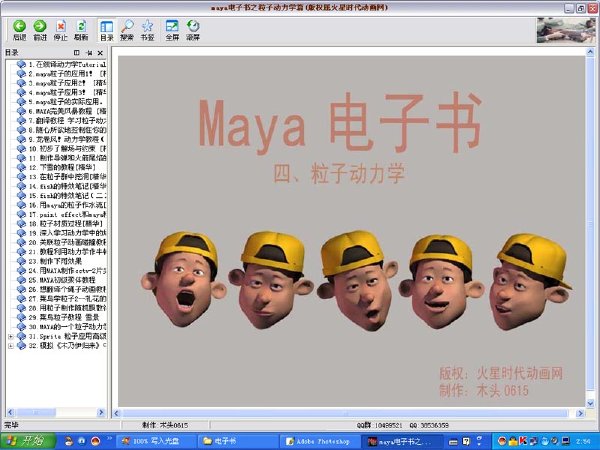Click the page view horizontal scrollbar thumb
This screenshot has width=600, height=450.
[x=346, y=413]
